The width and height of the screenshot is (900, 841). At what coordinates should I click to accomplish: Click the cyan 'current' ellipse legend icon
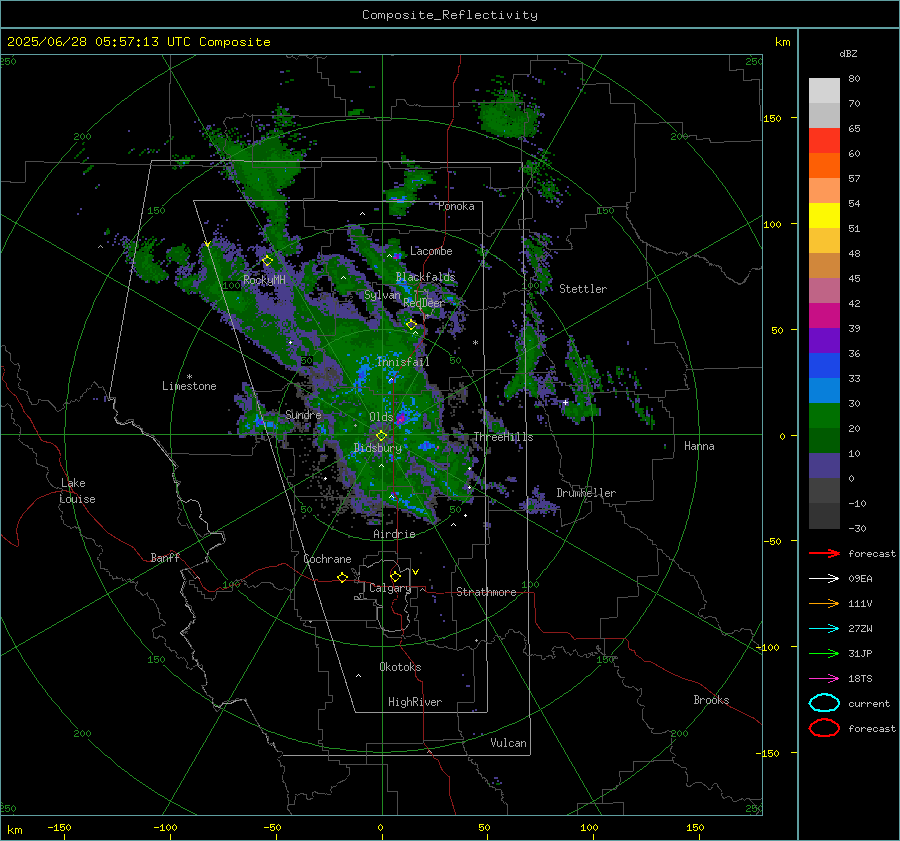[824, 703]
